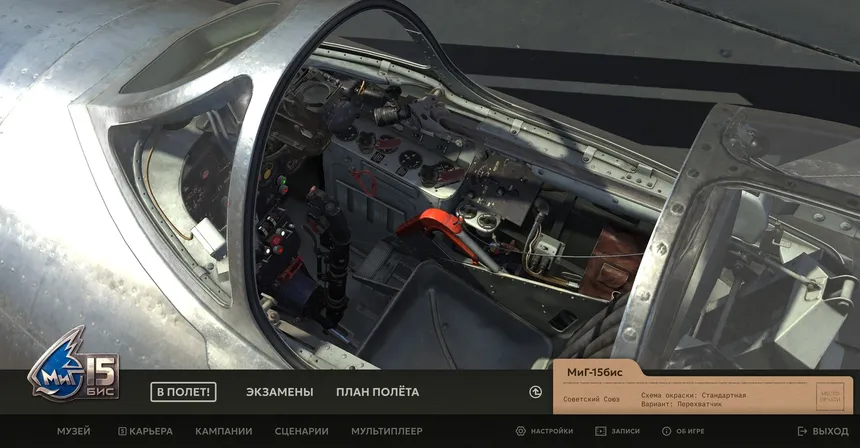Click the НАСТРОЙКИ gear icon
Screen dimensions: 860x448
tap(520, 431)
